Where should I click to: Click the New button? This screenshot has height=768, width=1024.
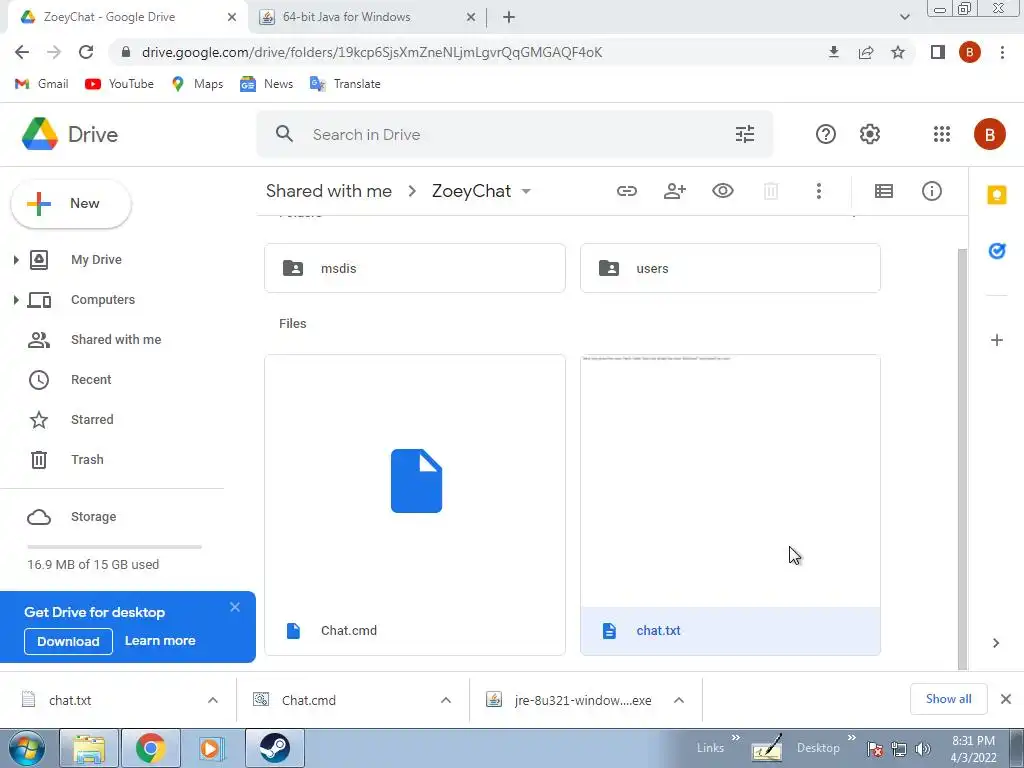click(x=71, y=204)
